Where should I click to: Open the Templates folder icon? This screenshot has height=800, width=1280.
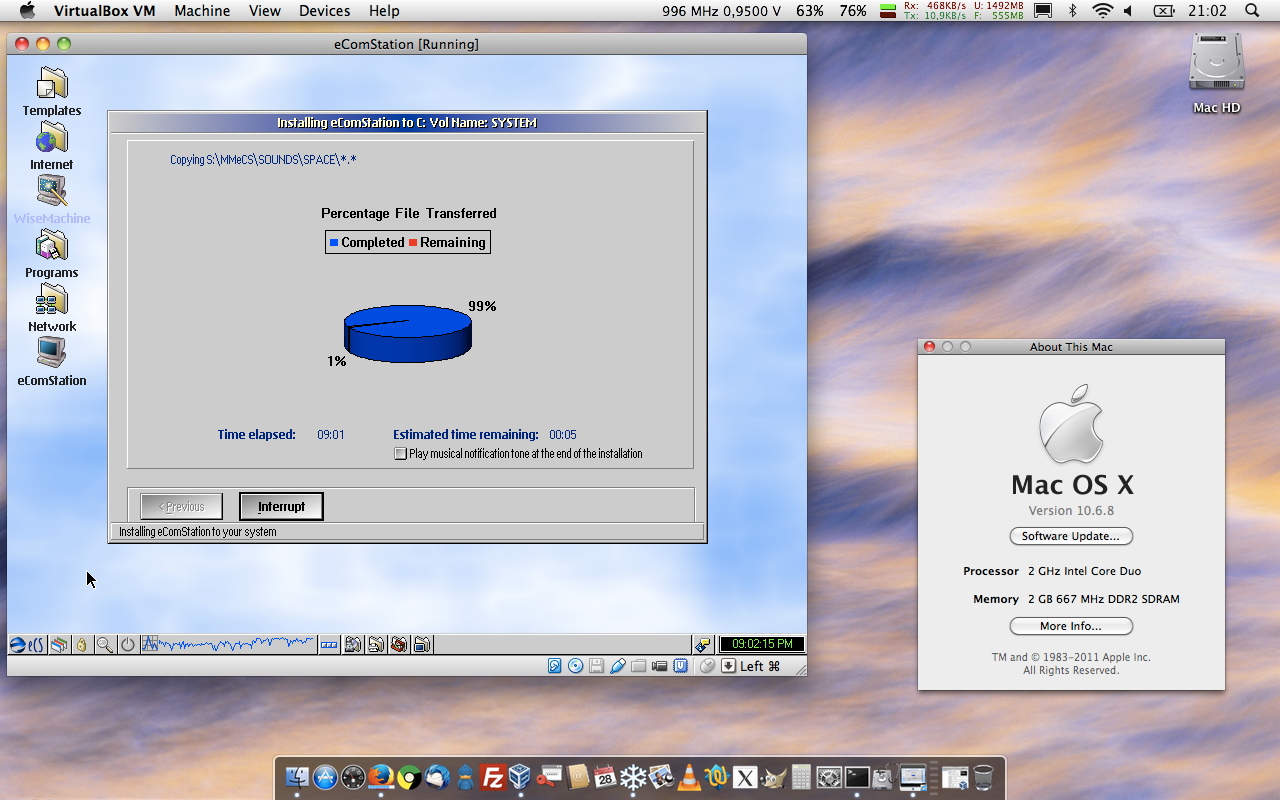52,85
